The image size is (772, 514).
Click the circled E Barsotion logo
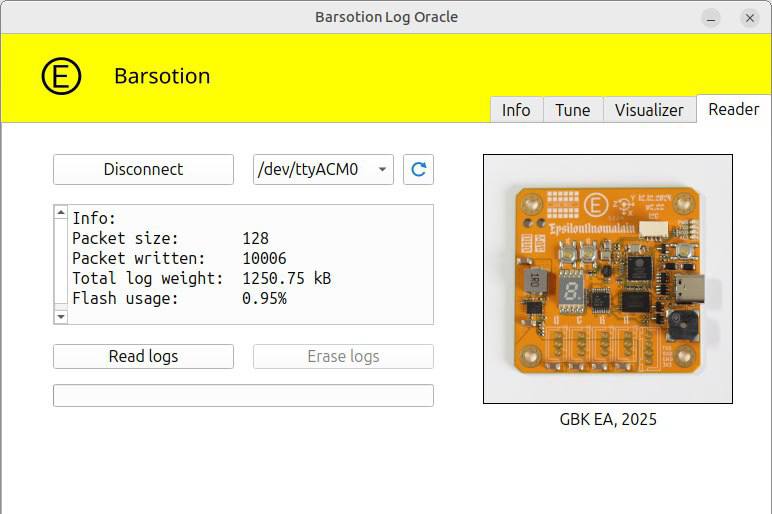coord(61,76)
